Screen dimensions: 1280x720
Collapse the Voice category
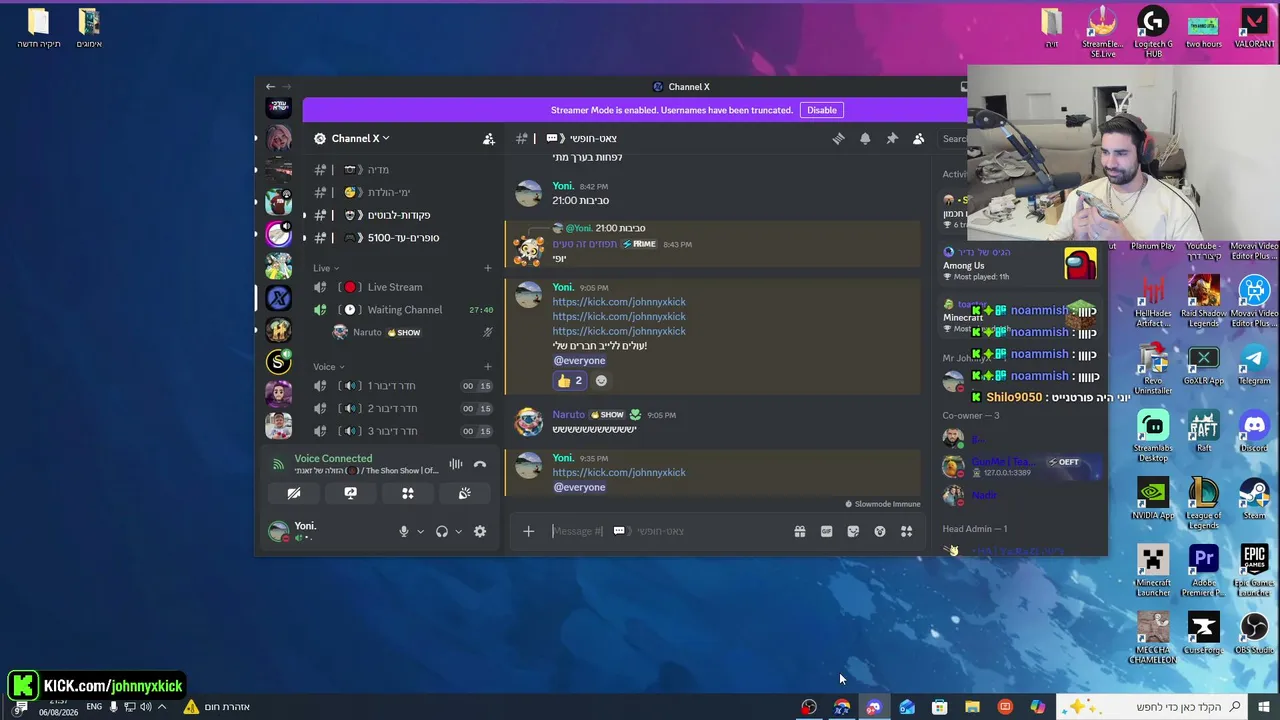click(x=329, y=367)
